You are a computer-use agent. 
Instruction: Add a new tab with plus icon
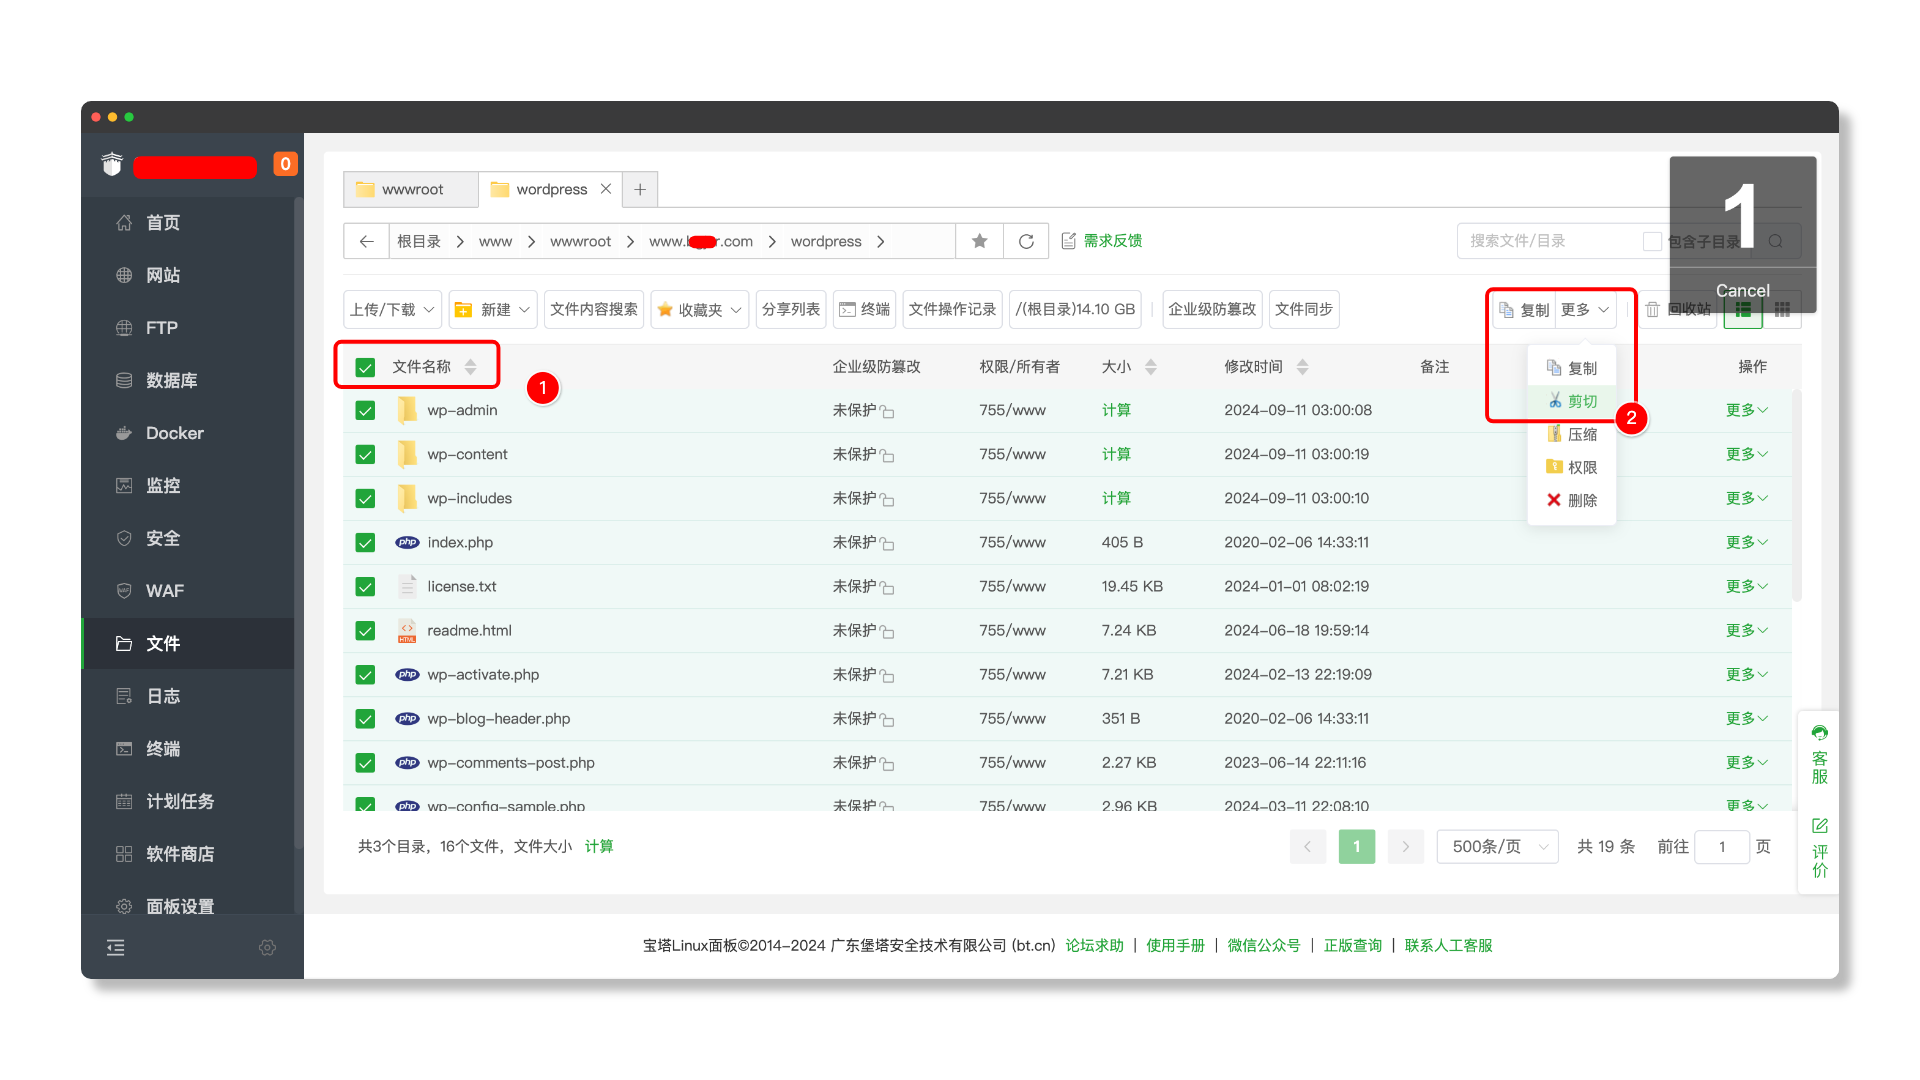(640, 189)
